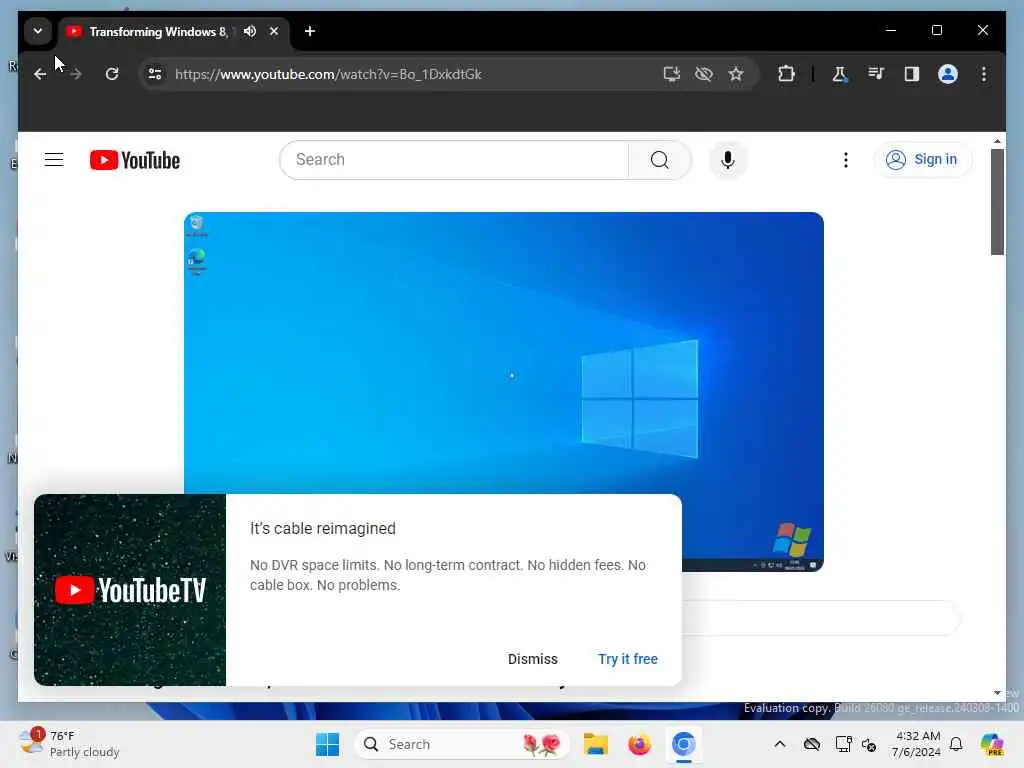The width and height of the screenshot is (1024, 768).
Task: Go back with the back arrow
Action: click(x=40, y=74)
